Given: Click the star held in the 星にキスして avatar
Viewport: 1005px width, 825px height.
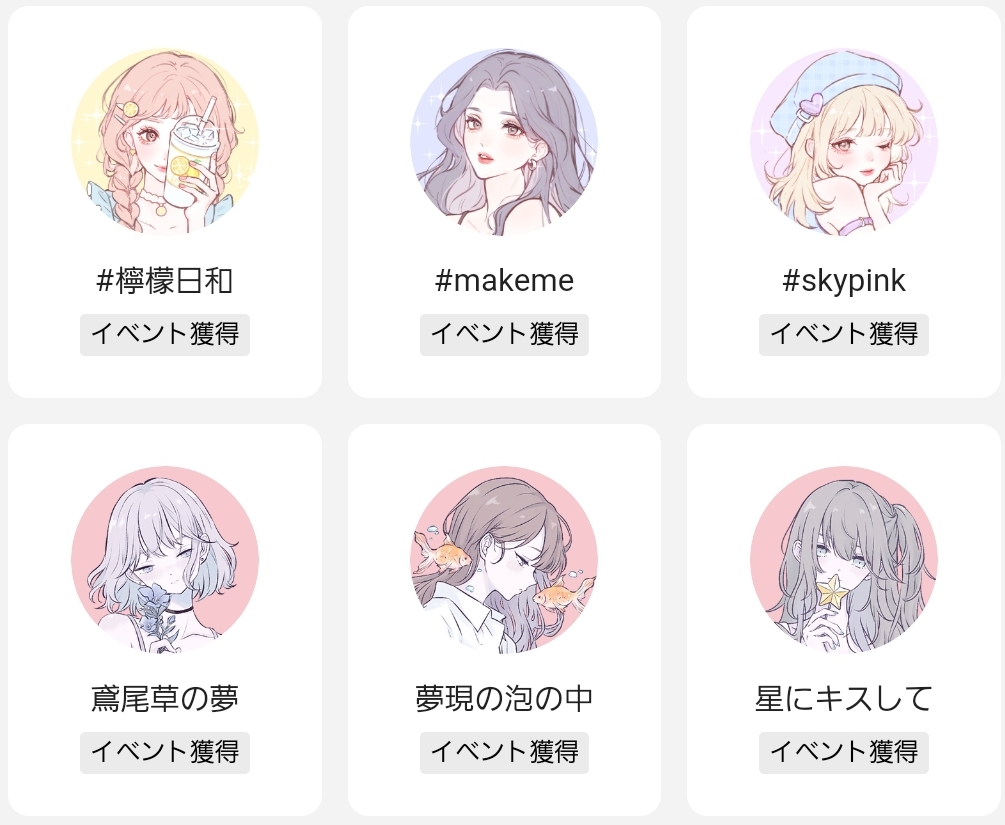Looking at the screenshot, I should [833, 592].
